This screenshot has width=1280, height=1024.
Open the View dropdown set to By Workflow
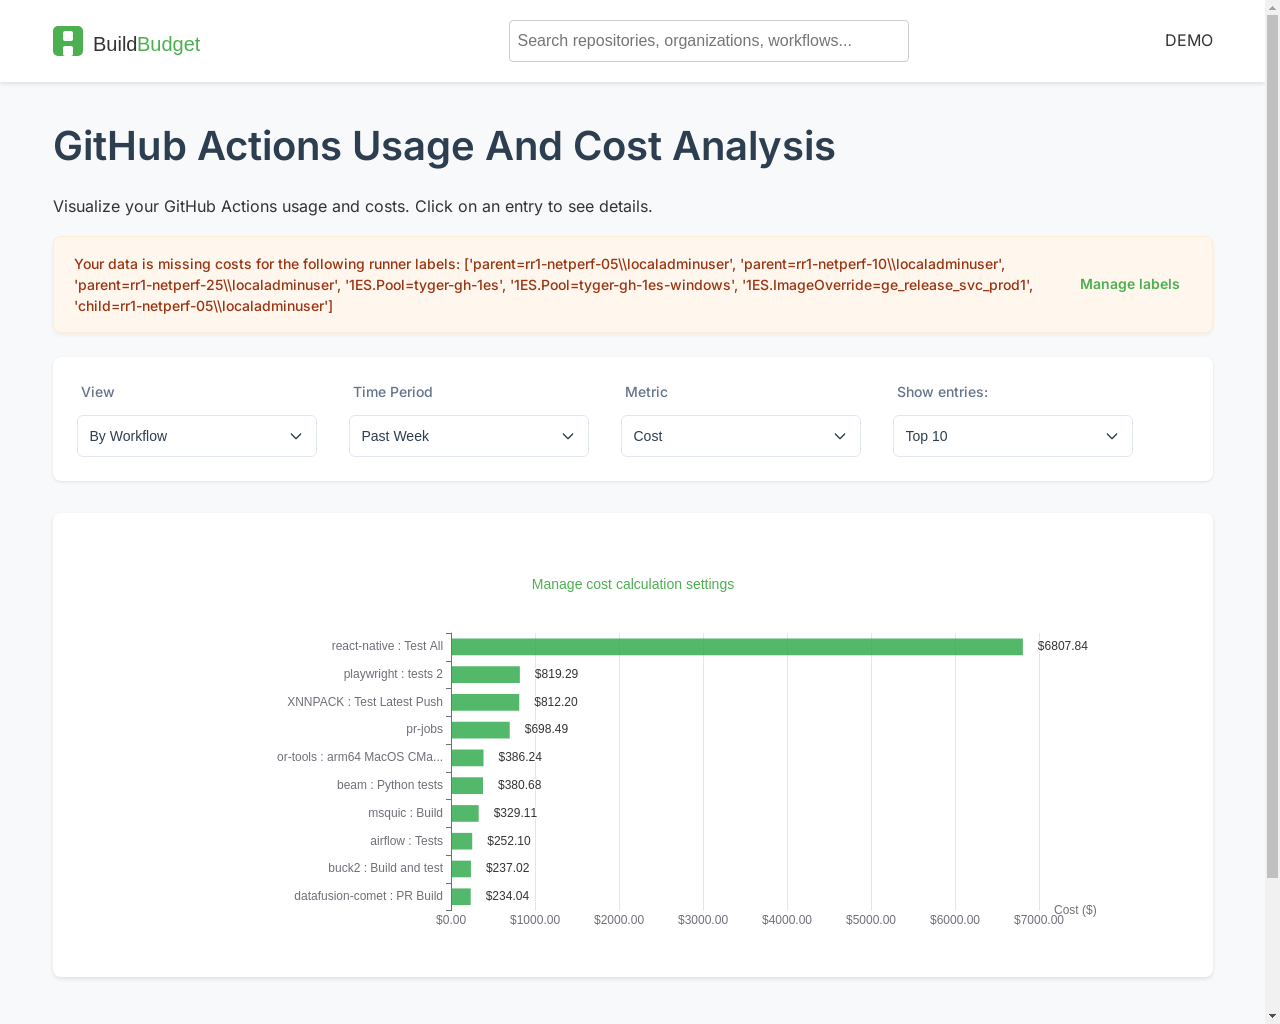197,436
